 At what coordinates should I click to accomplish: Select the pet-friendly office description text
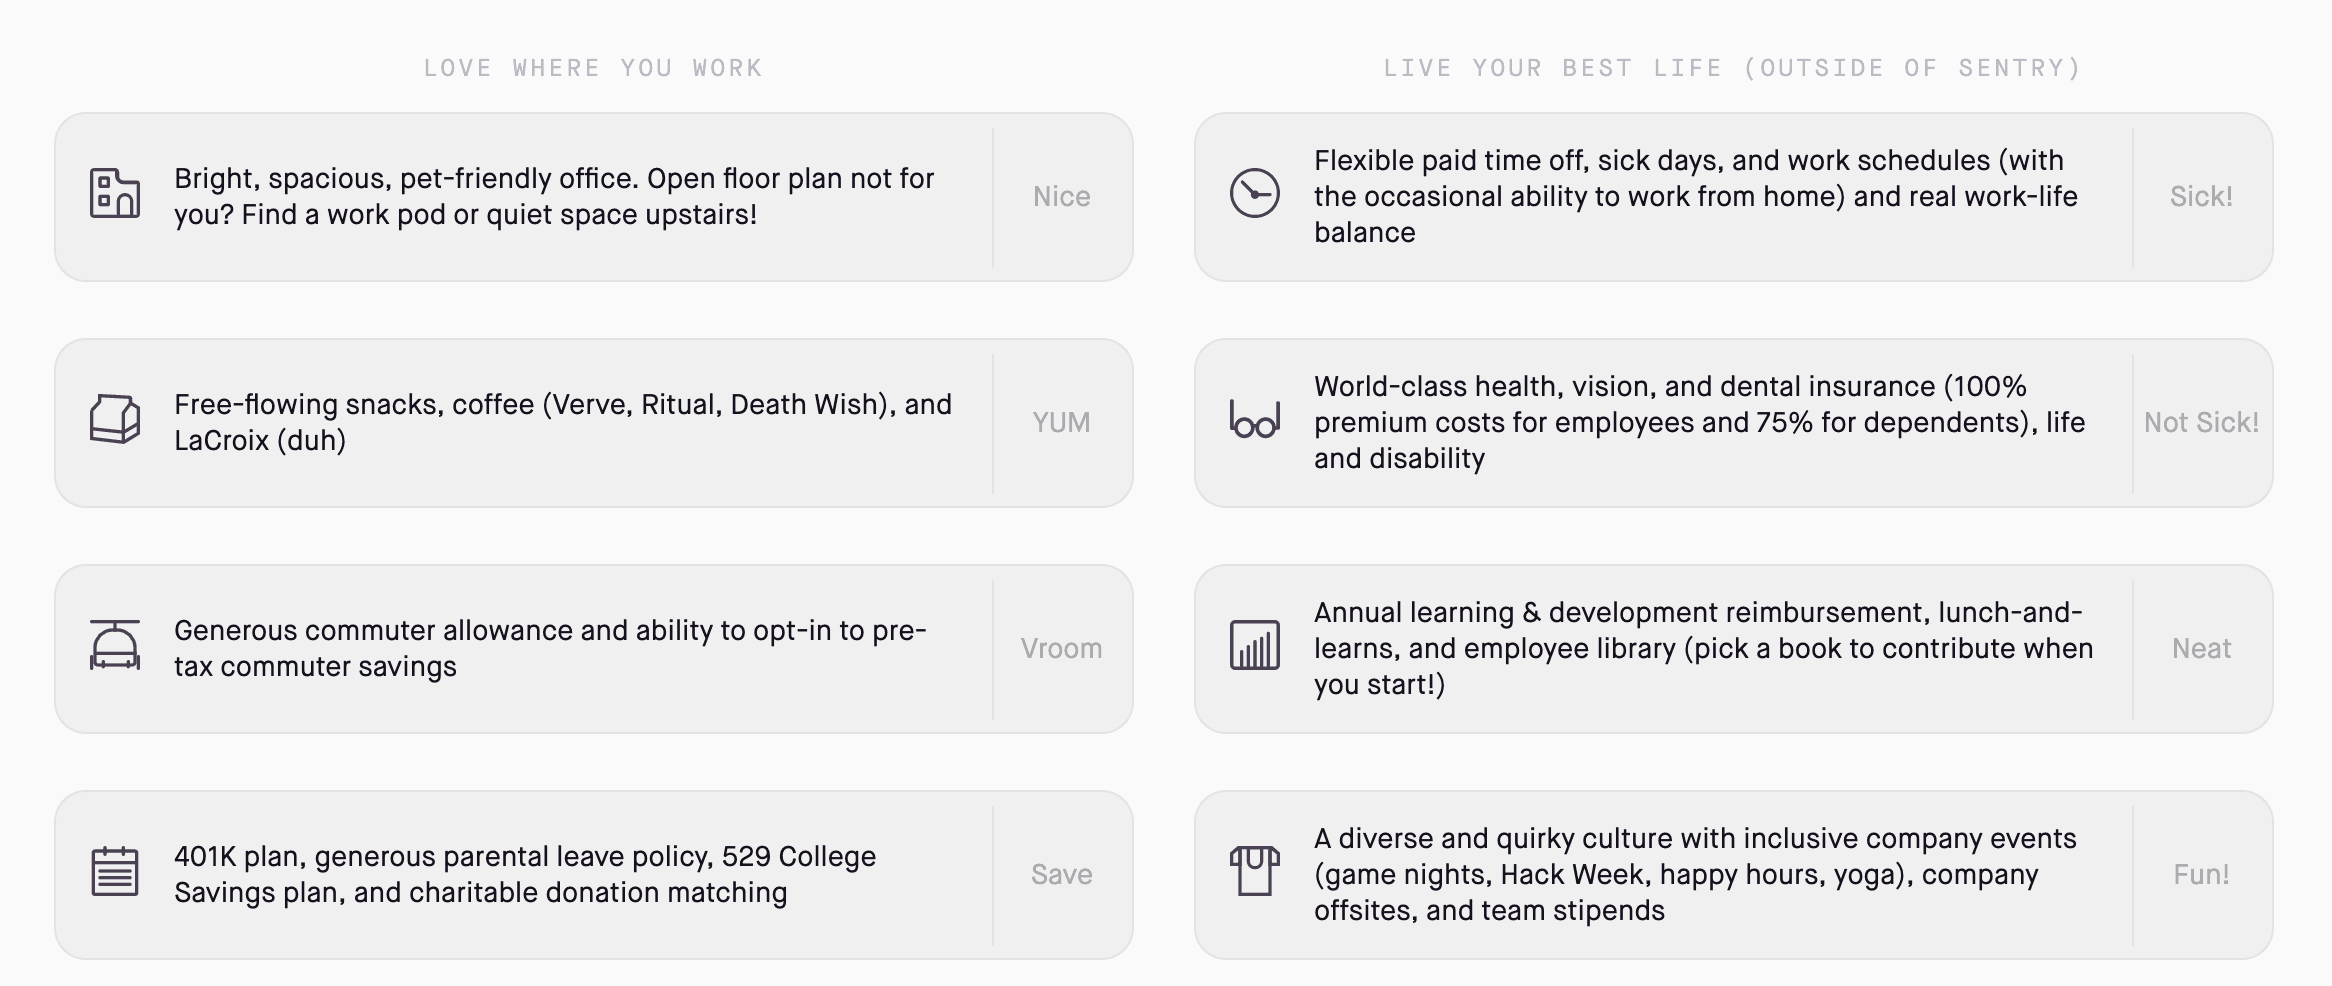pos(554,197)
